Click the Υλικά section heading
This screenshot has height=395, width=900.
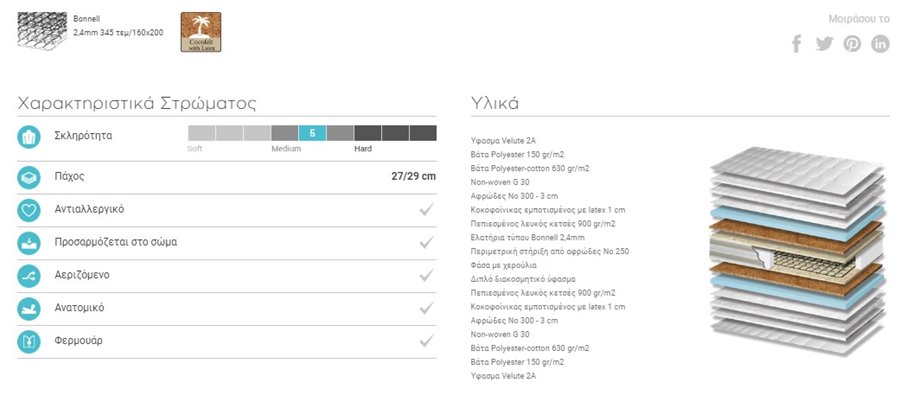tap(495, 103)
